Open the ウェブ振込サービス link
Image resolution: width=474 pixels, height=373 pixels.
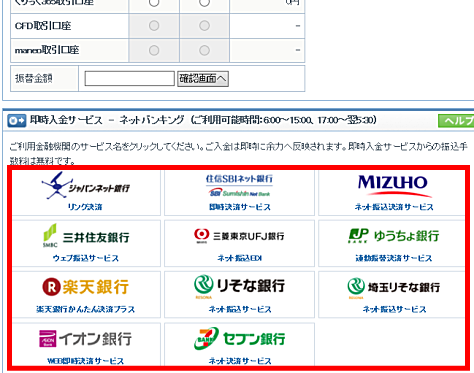point(86,258)
